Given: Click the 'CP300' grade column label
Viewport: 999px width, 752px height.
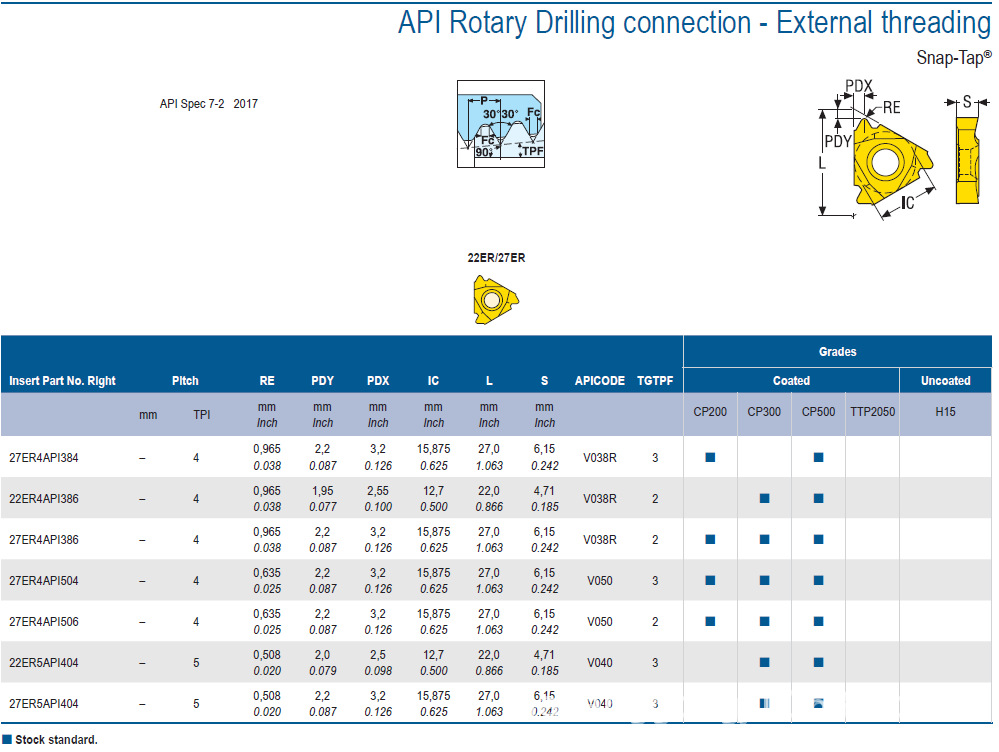Looking at the screenshot, I should click(764, 412).
